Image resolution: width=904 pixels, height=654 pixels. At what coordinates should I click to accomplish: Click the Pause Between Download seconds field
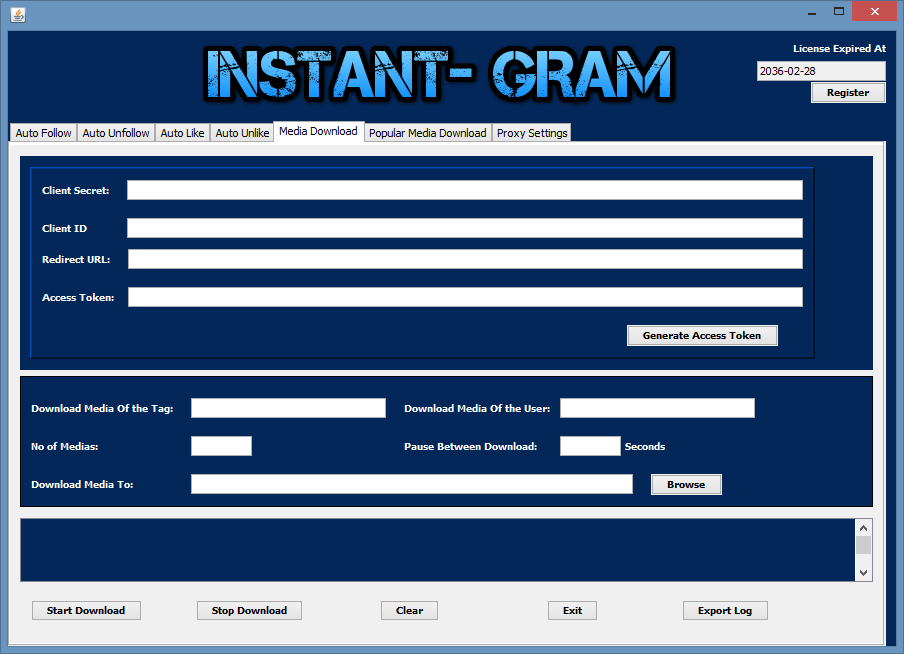590,446
